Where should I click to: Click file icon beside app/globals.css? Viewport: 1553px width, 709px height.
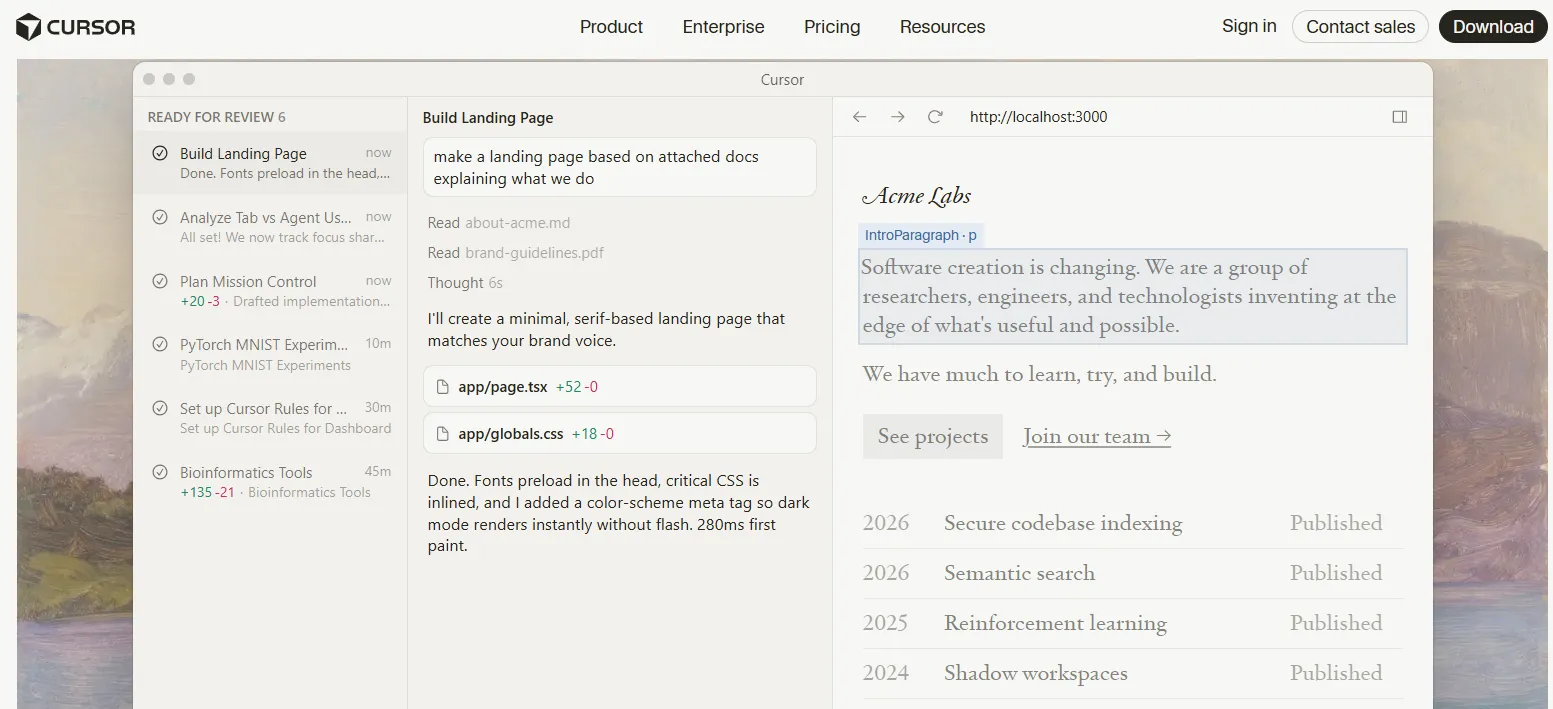tap(443, 434)
